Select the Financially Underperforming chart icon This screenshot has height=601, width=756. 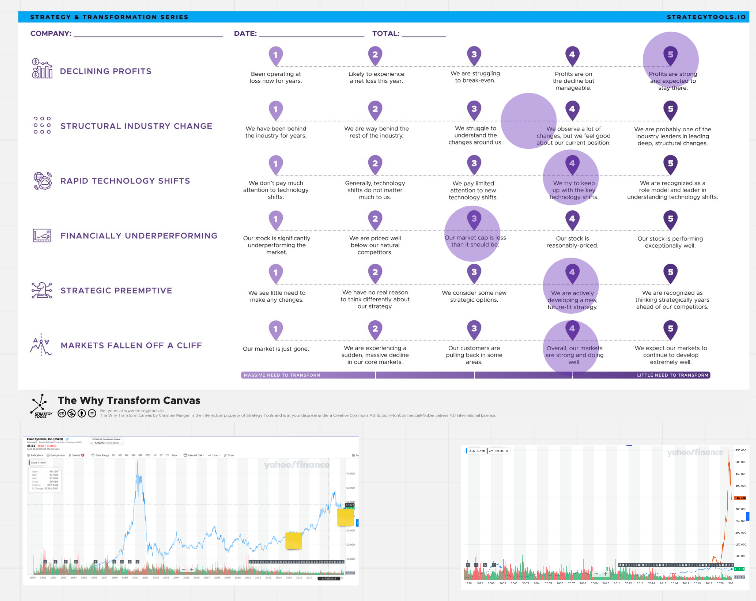coord(42,236)
